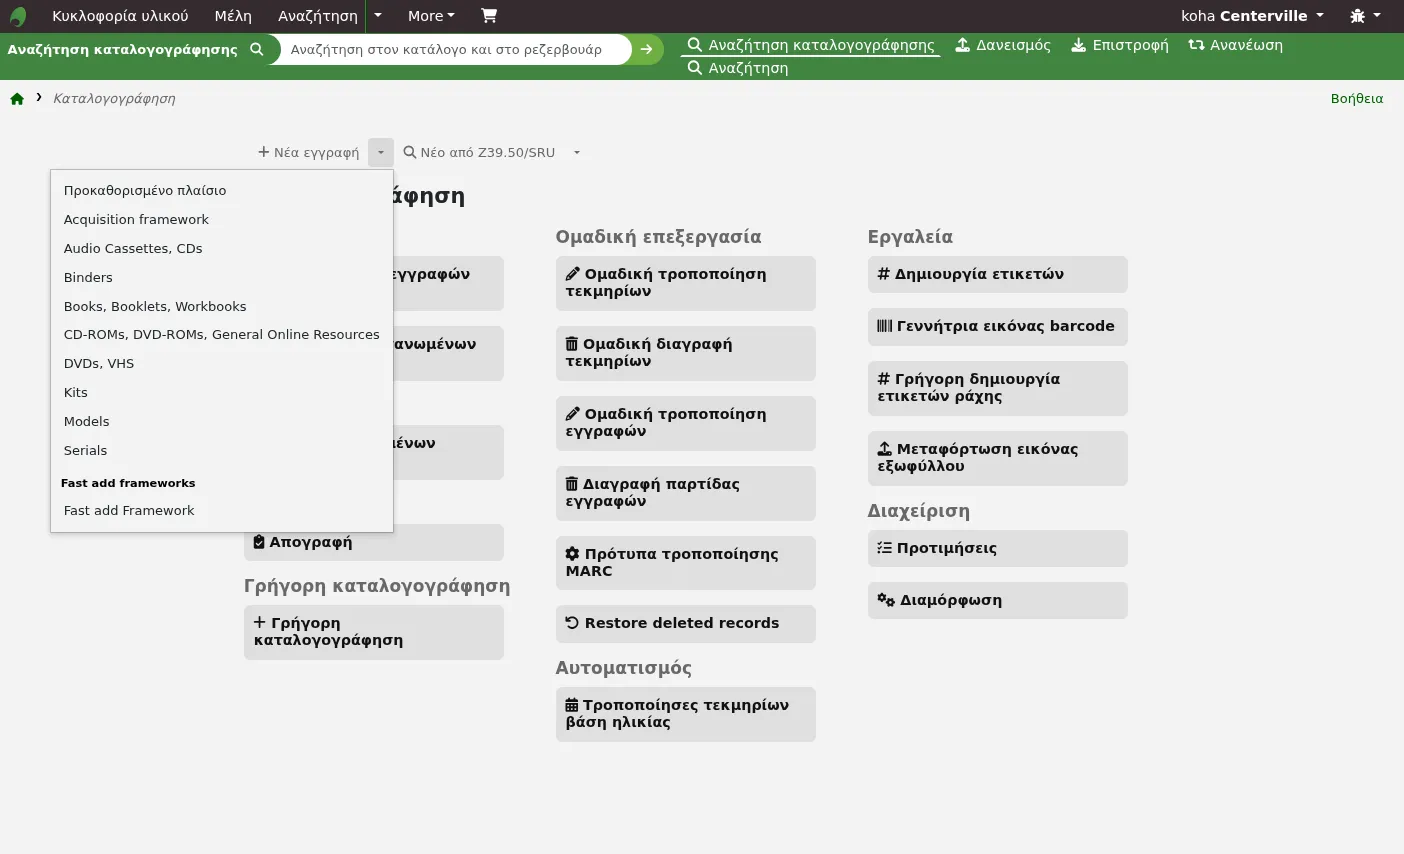Open Ομαδική διαγραφή τεκμηρίων
Screen dimensions: 1404x854
coord(685,353)
